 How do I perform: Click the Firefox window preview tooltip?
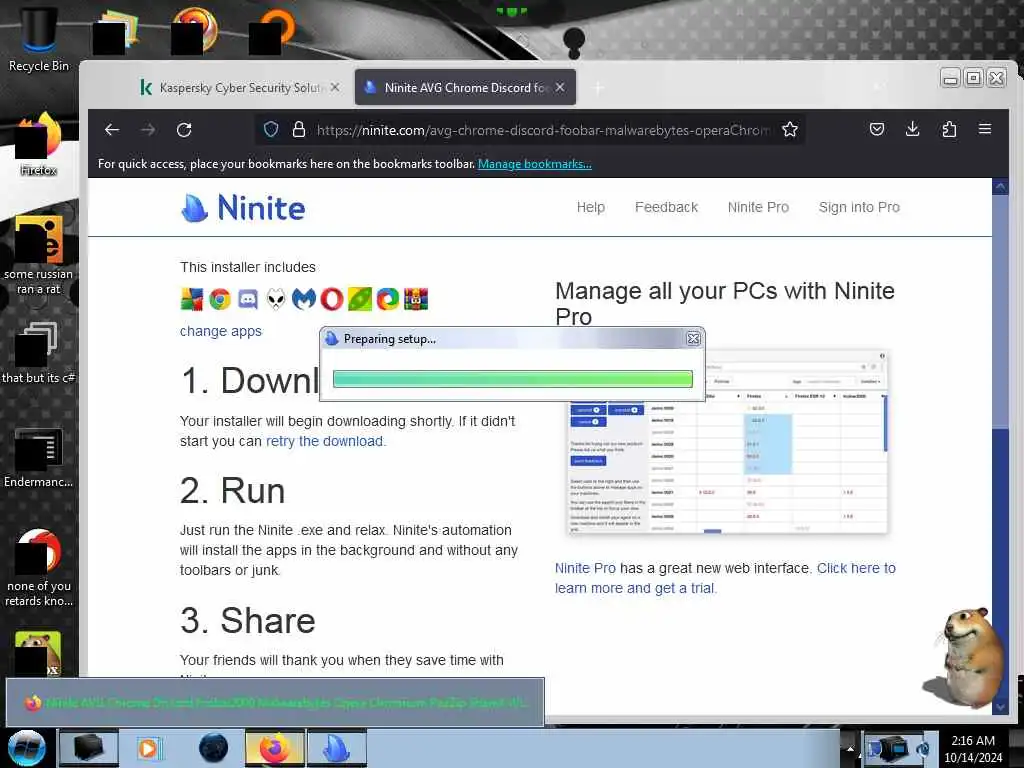pos(275,703)
